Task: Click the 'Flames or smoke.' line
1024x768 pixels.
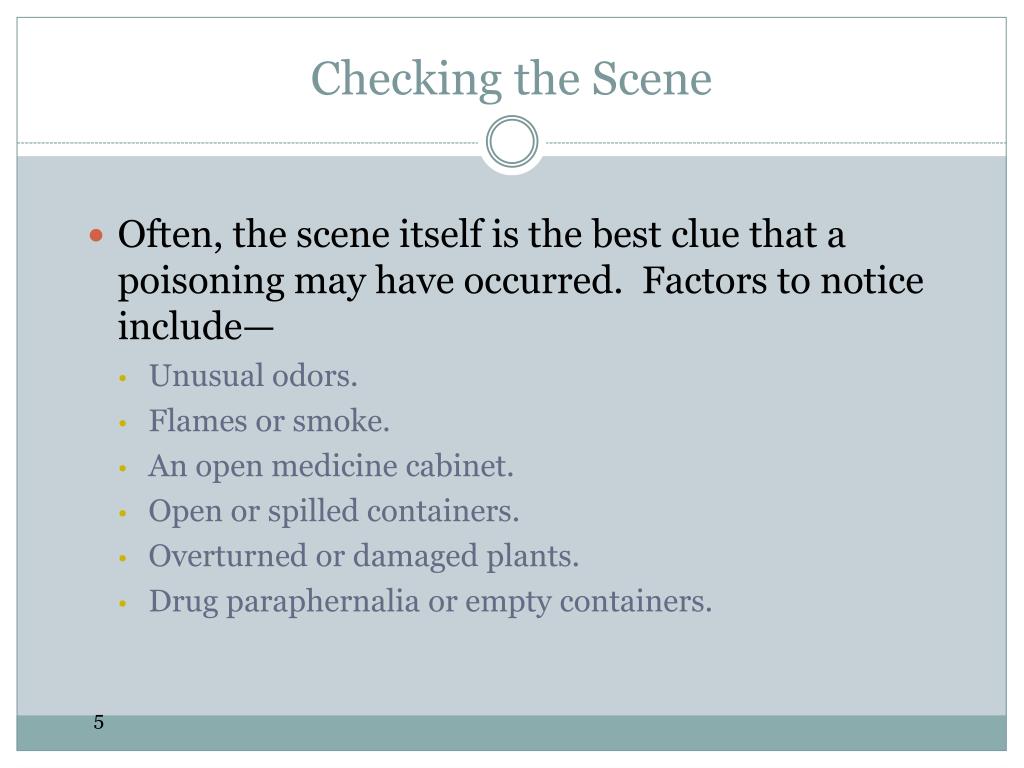Action: (269, 421)
